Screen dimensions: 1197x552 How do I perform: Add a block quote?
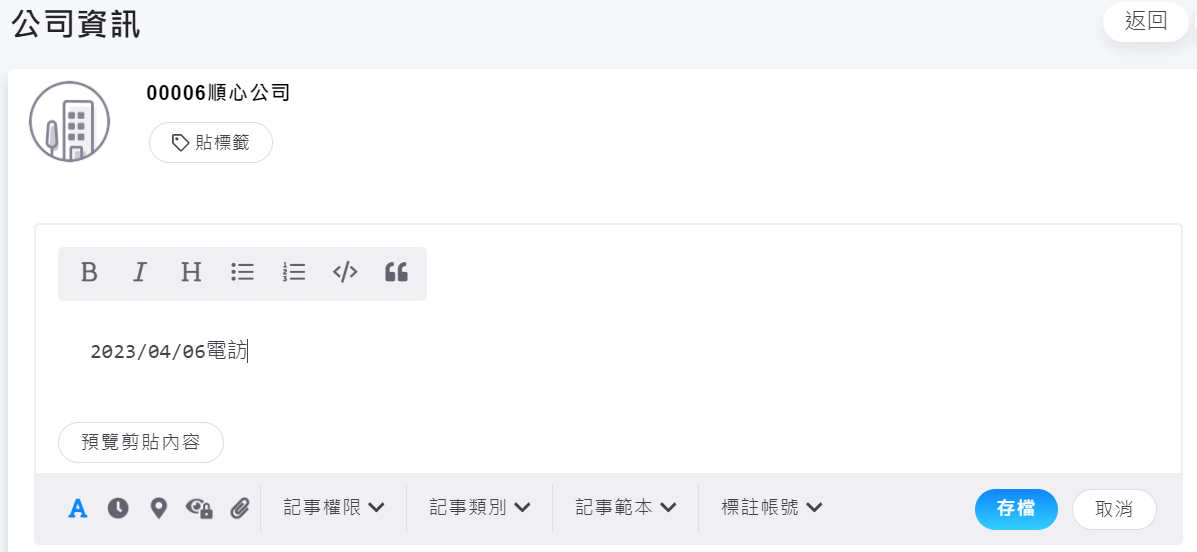[396, 272]
